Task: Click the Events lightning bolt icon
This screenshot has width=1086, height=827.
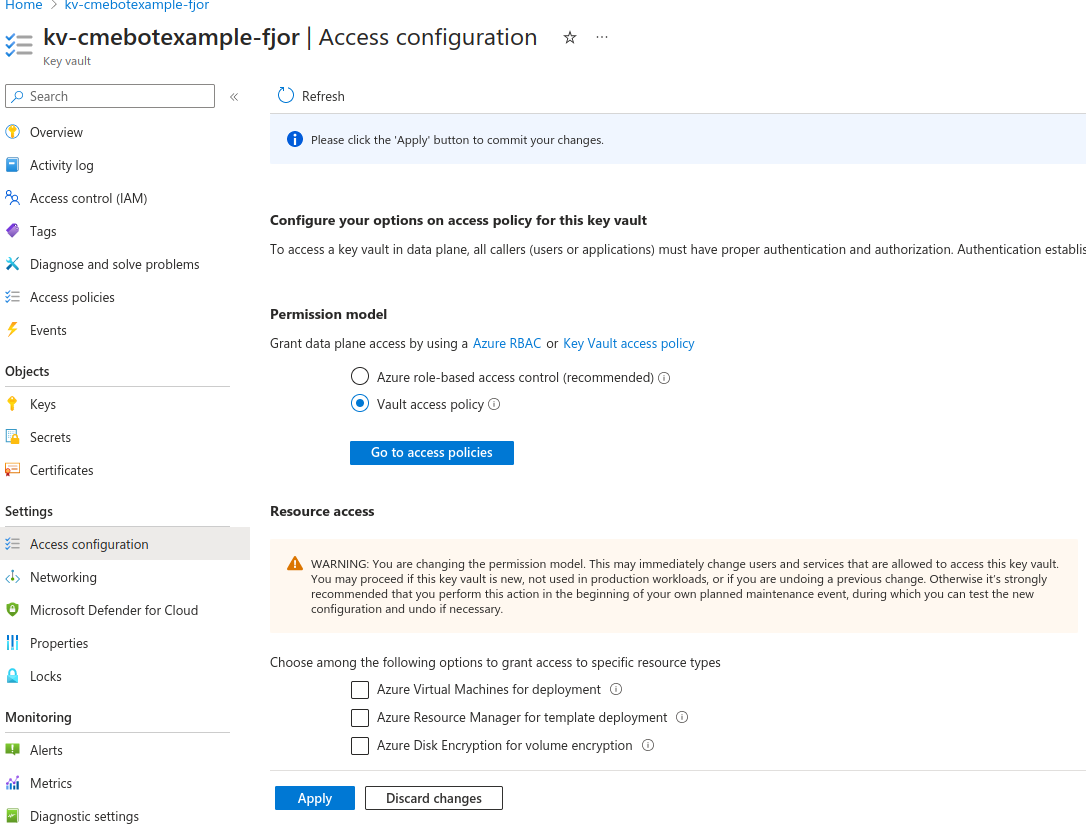Action: [x=12, y=330]
